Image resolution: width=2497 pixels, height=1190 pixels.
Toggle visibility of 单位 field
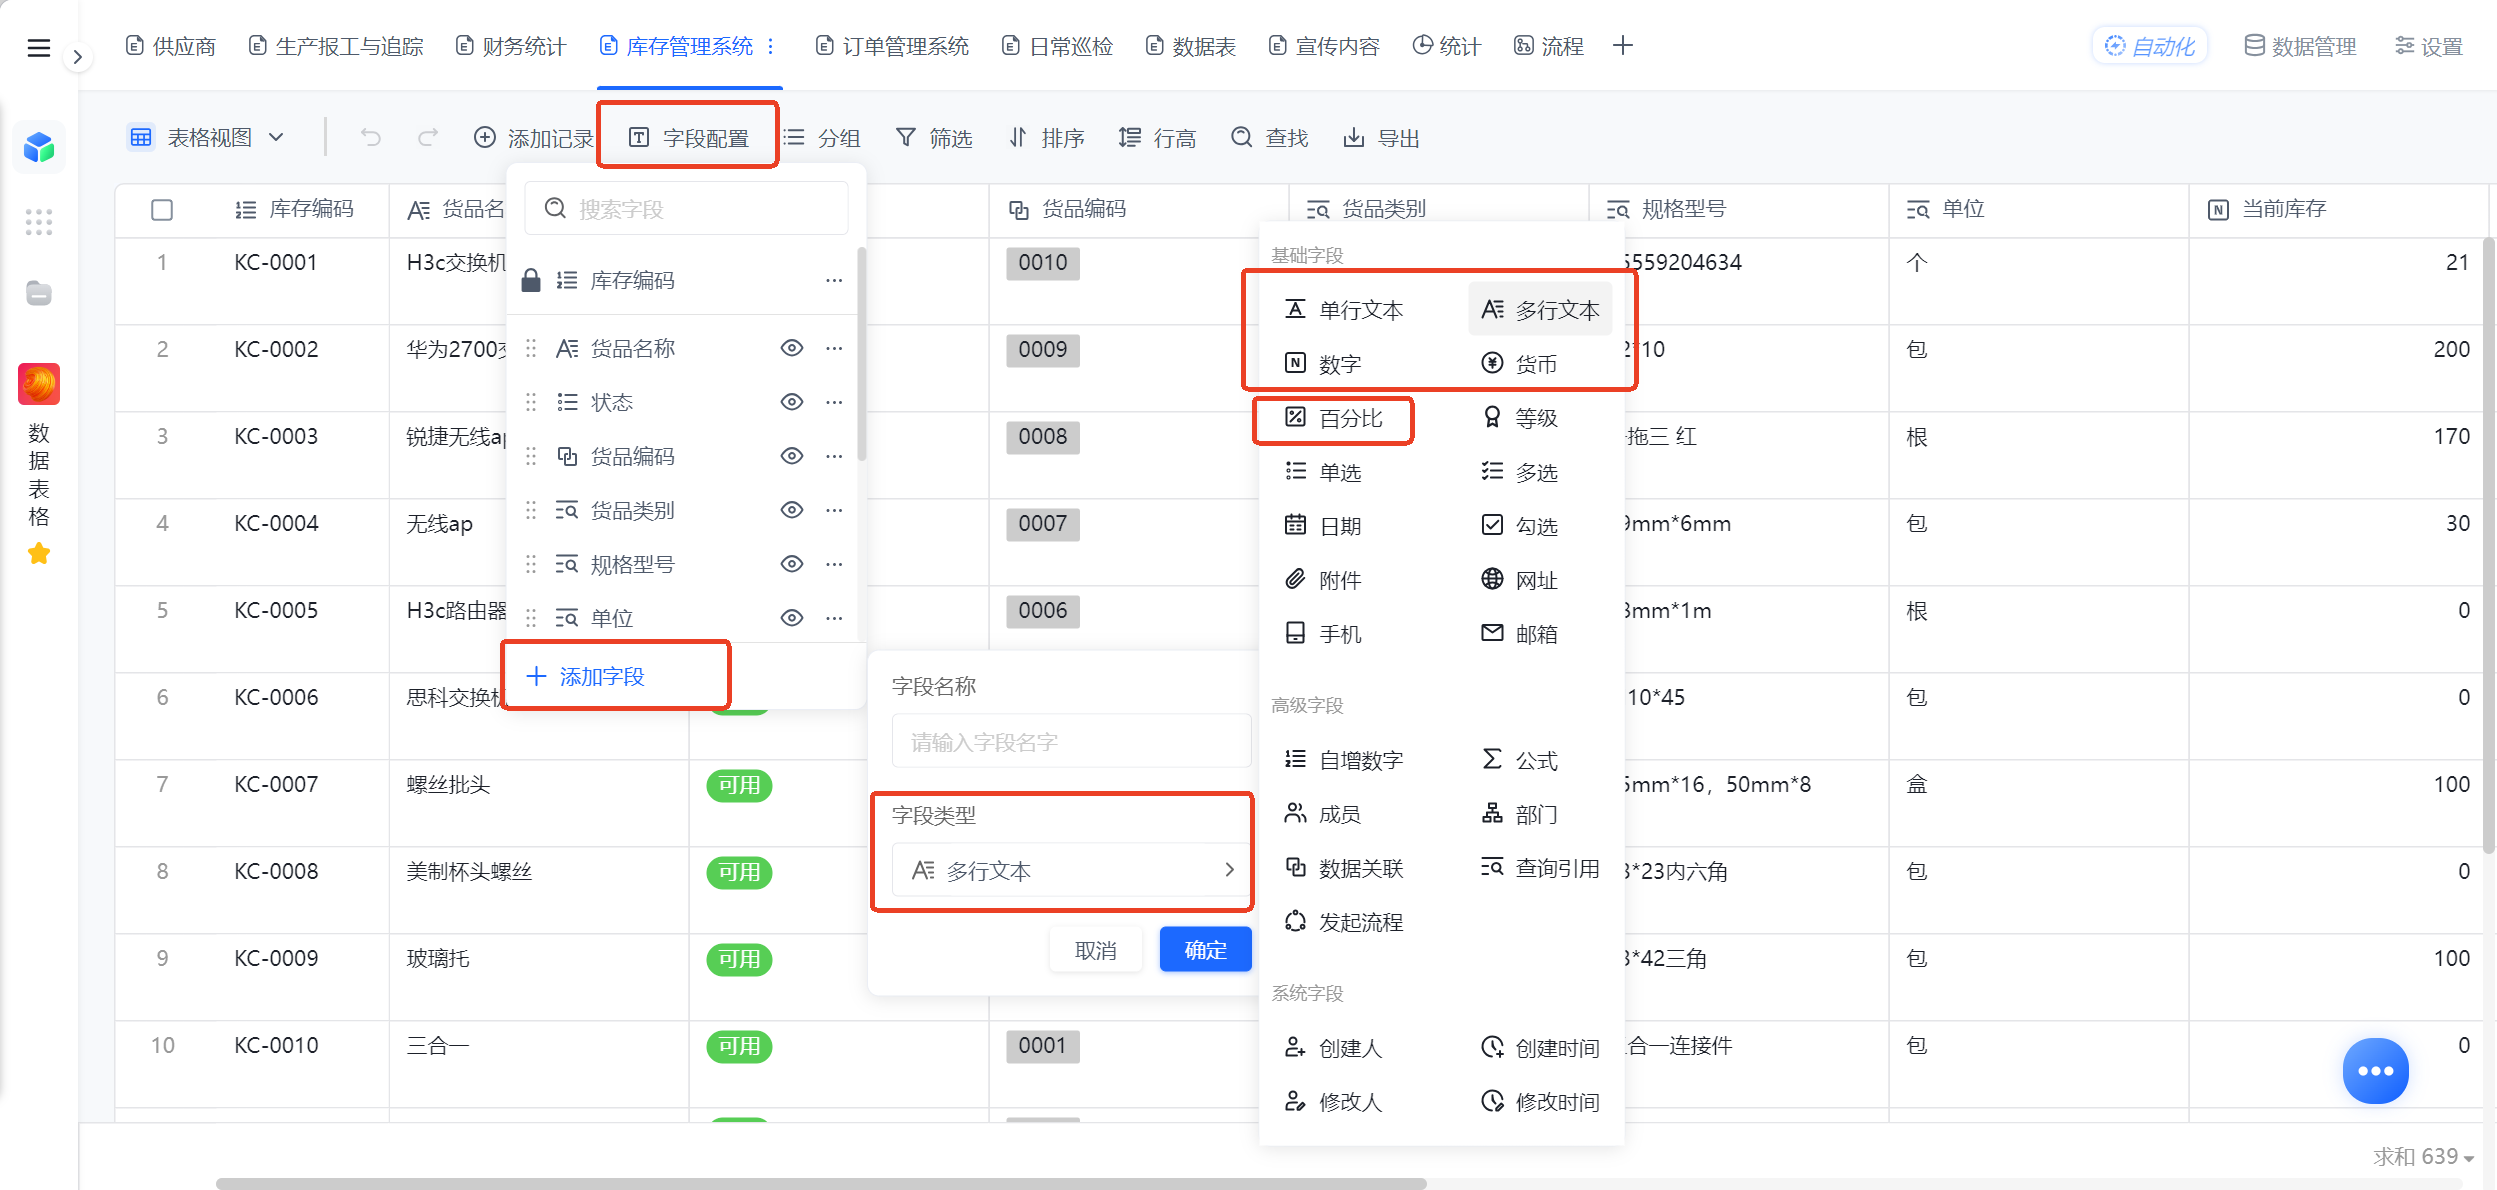pyautogui.click(x=792, y=618)
